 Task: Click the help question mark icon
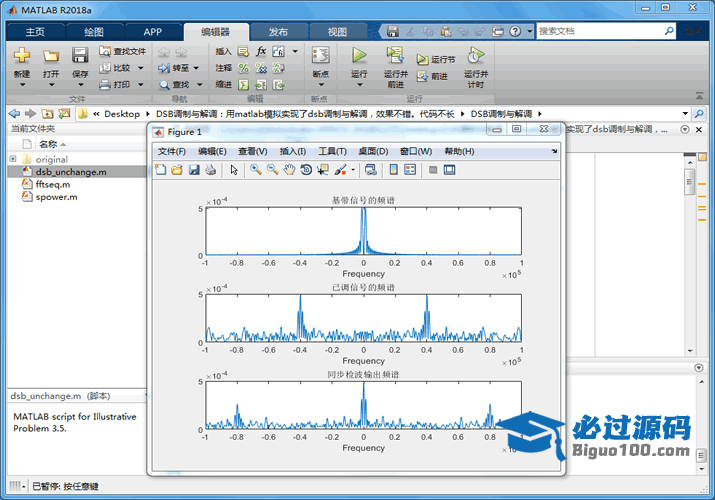515,31
